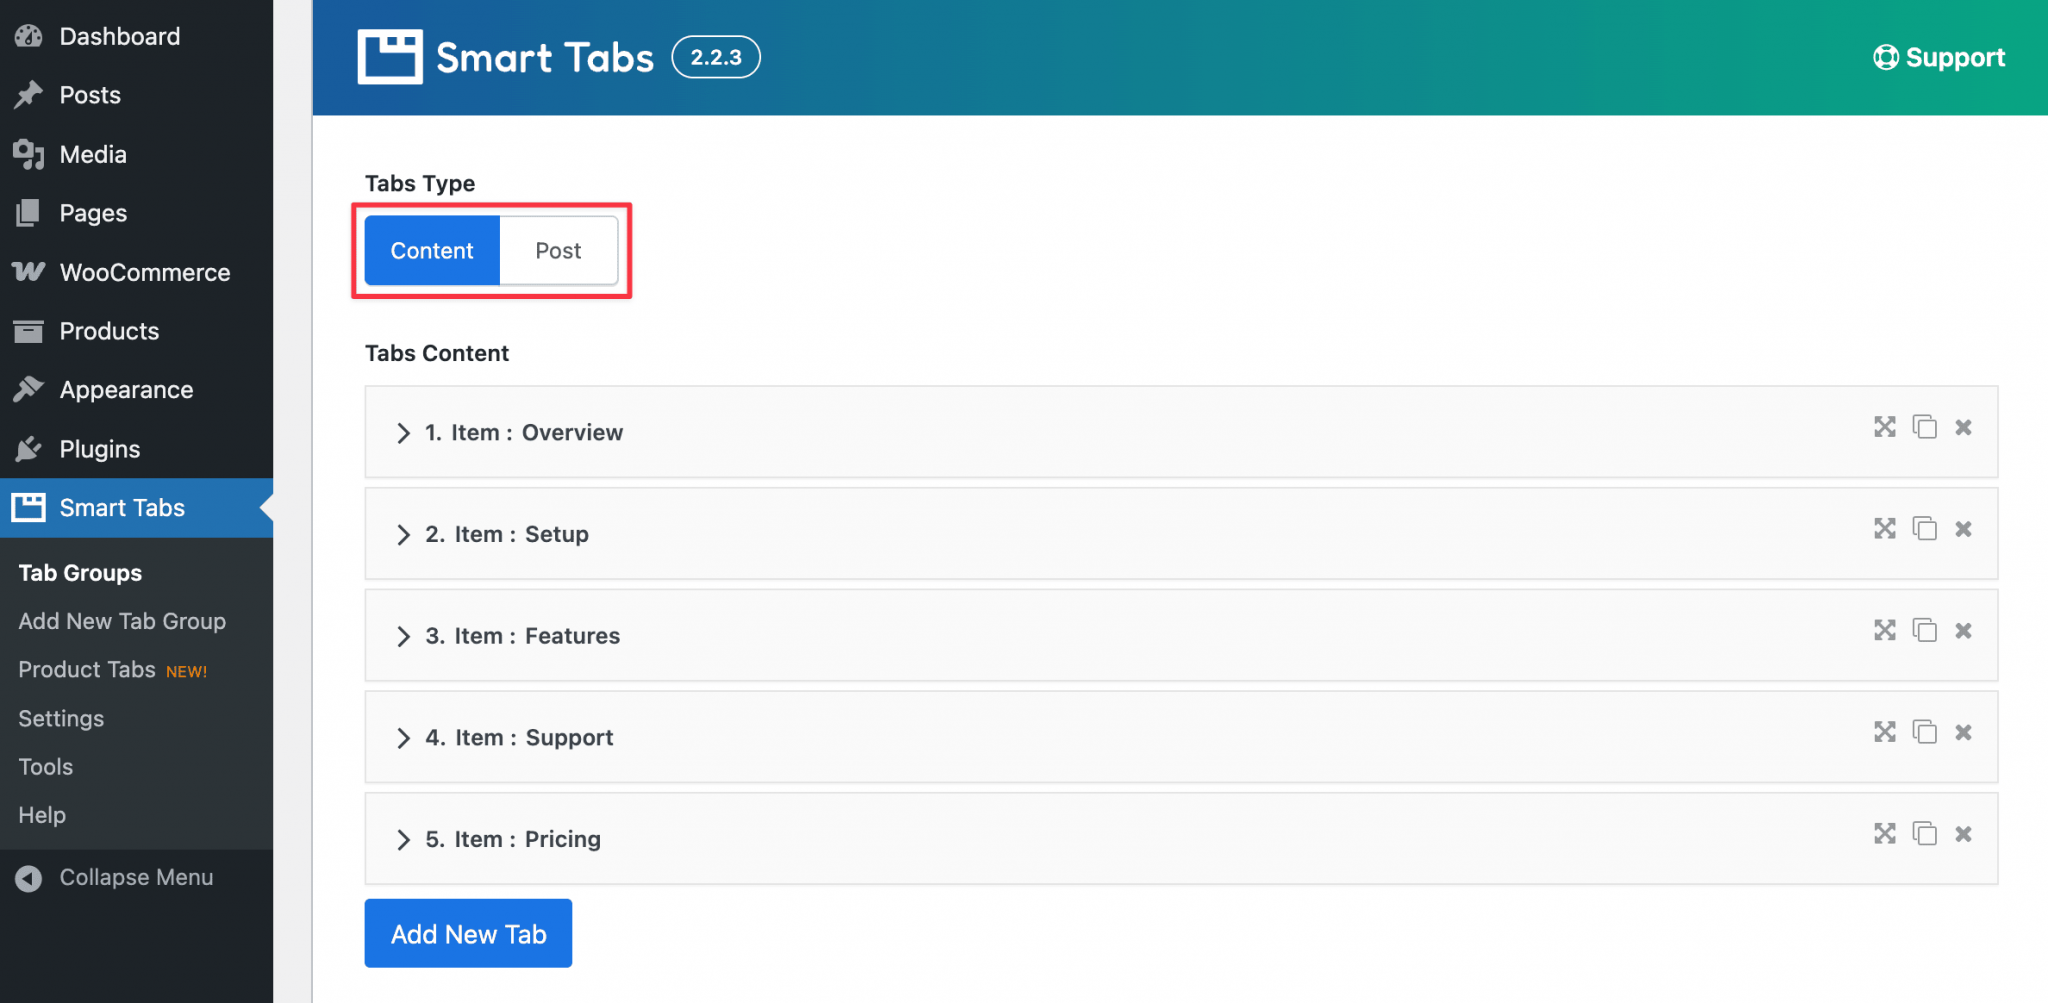The height and width of the screenshot is (1003, 2048).
Task: Open Add New Tab Group
Action: click(x=122, y=620)
